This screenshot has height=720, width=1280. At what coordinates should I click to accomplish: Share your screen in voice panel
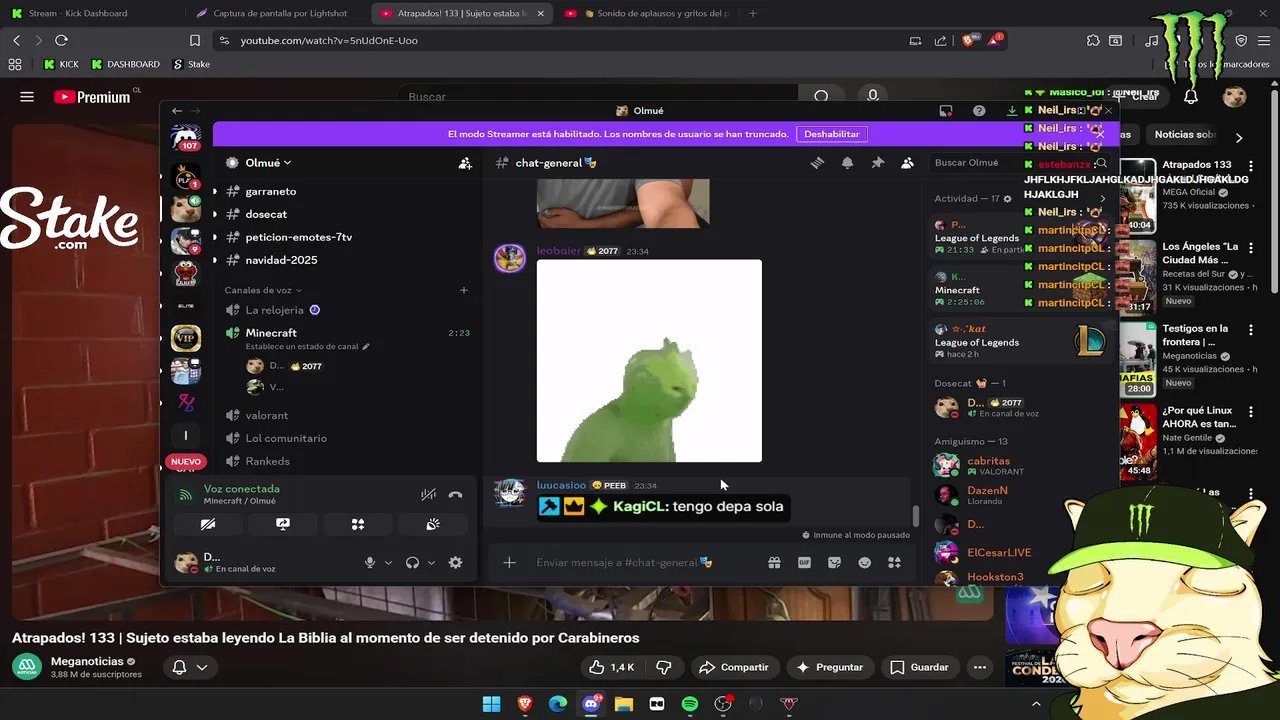(283, 524)
